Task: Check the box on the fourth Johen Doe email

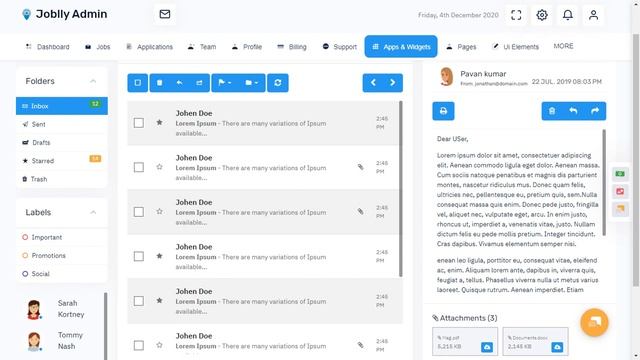Action: pos(139,256)
